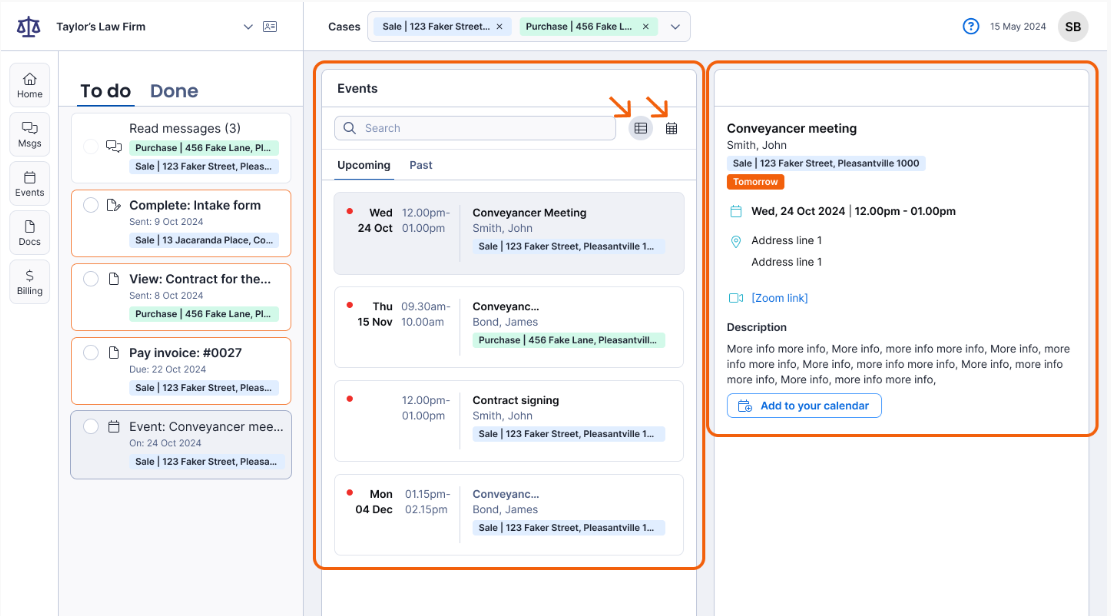Open the Msgs sidebar icon
This screenshot has width=1111, height=616.
(x=30, y=134)
